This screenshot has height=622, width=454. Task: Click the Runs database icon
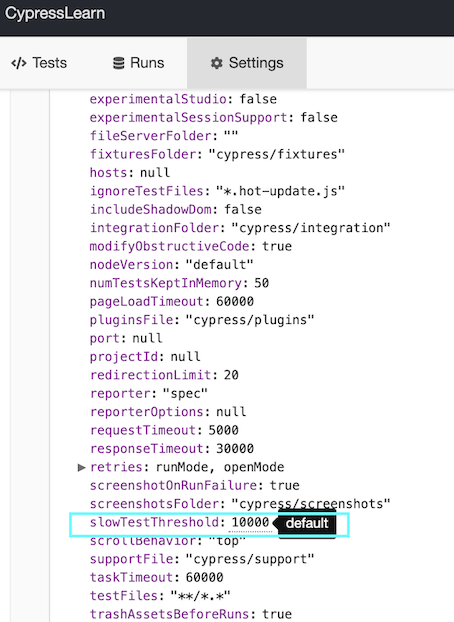[x=118, y=63]
